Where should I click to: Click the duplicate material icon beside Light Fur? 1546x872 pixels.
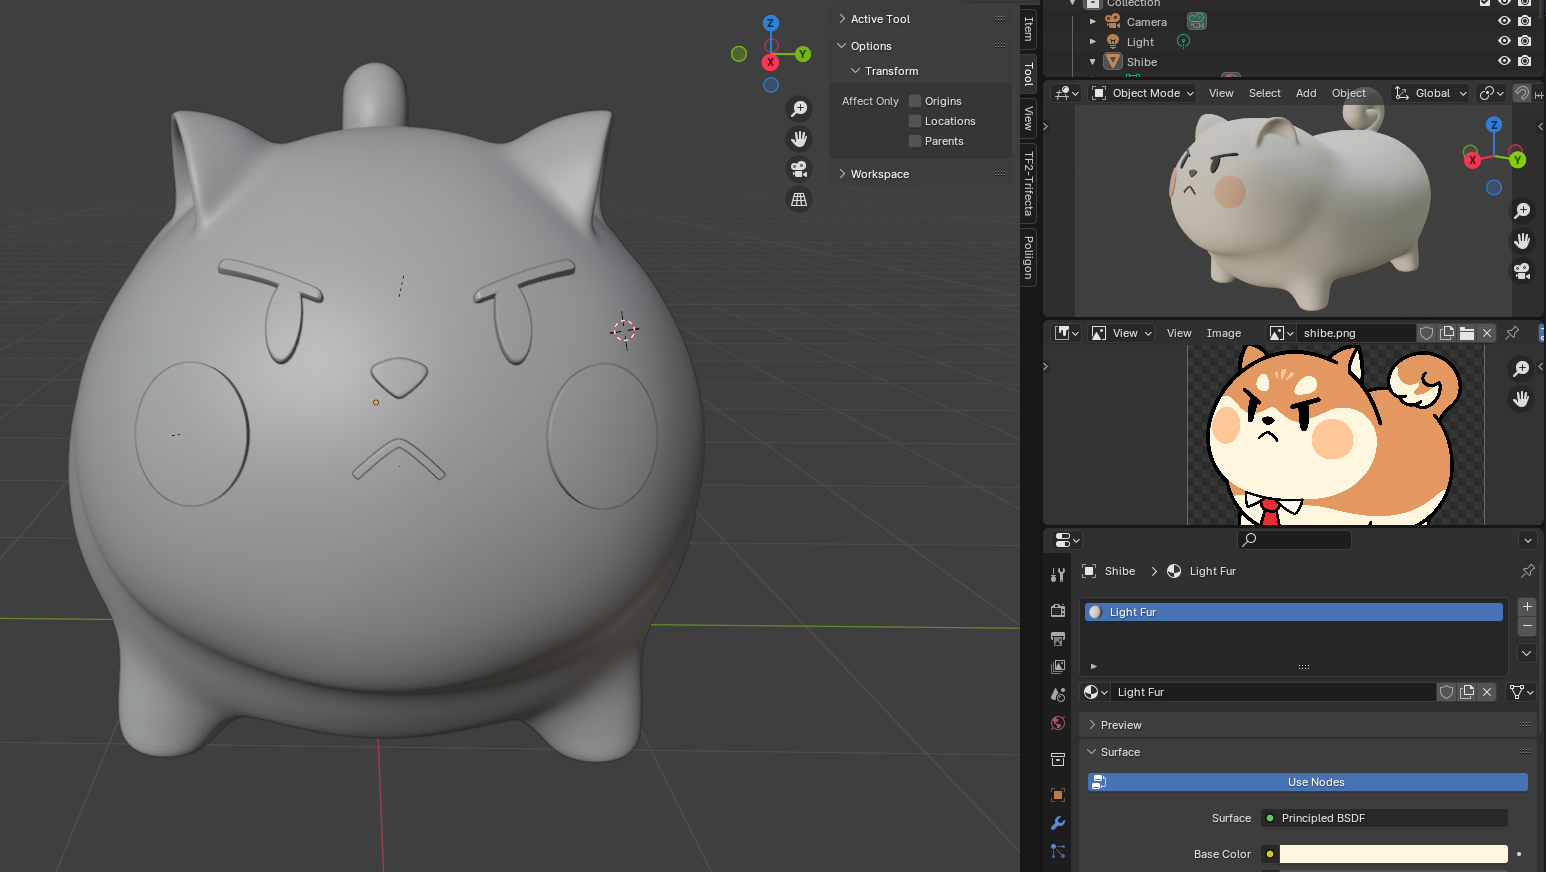1467,692
